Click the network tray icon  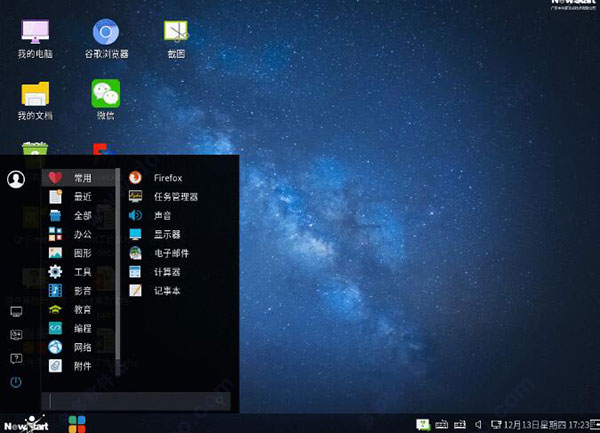coord(496,424)
